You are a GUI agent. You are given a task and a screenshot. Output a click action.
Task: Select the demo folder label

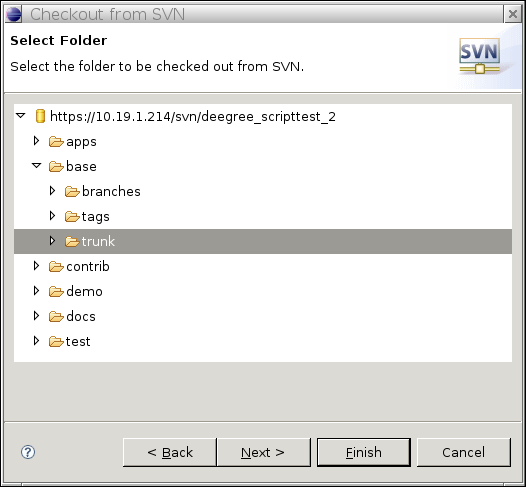pos(84,291)
